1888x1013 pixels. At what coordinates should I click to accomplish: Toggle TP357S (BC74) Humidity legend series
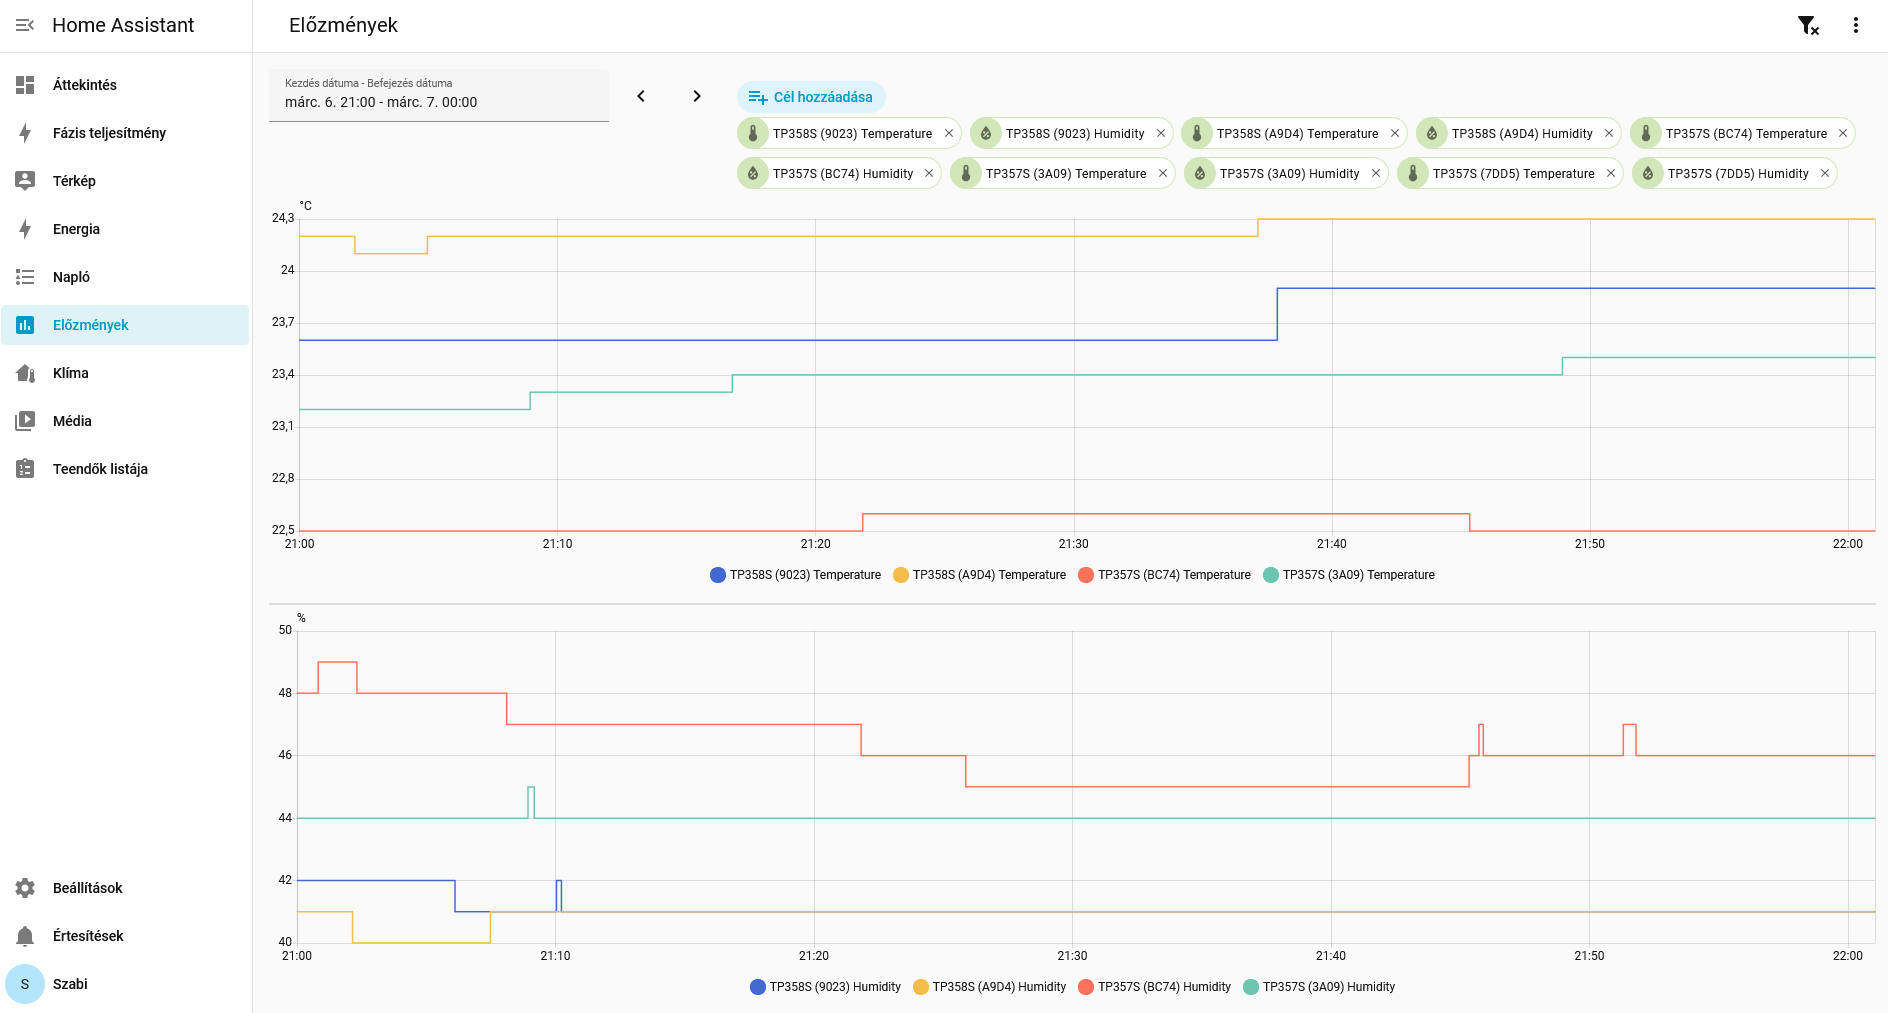pyautogui.click(x=1155, y=987)
